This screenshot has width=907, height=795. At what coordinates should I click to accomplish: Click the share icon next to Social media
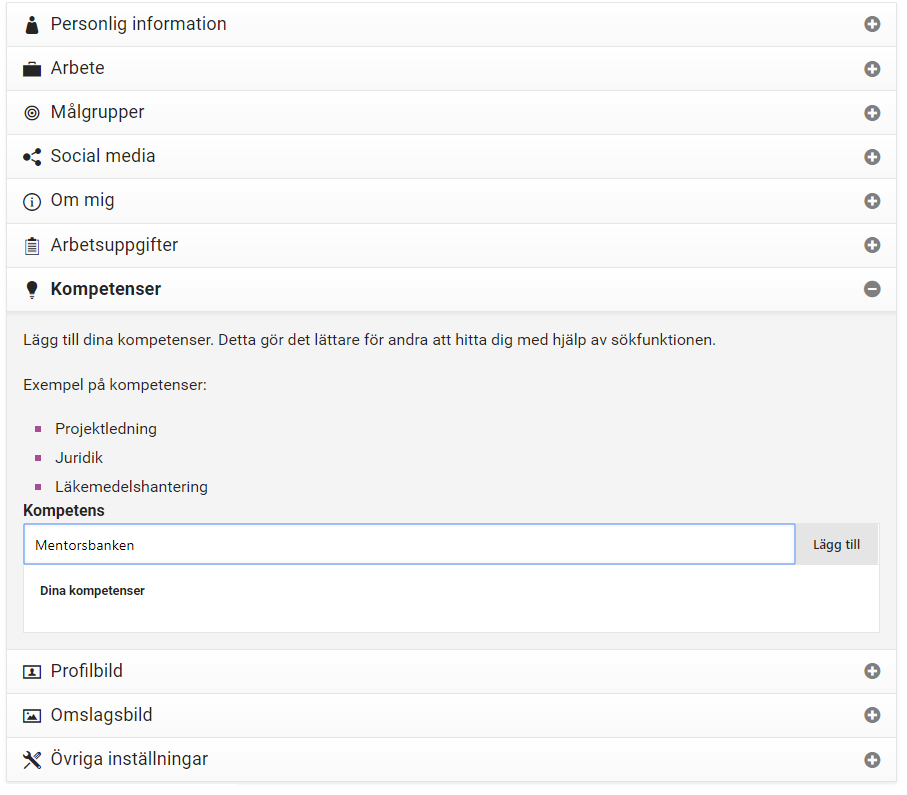32,157
